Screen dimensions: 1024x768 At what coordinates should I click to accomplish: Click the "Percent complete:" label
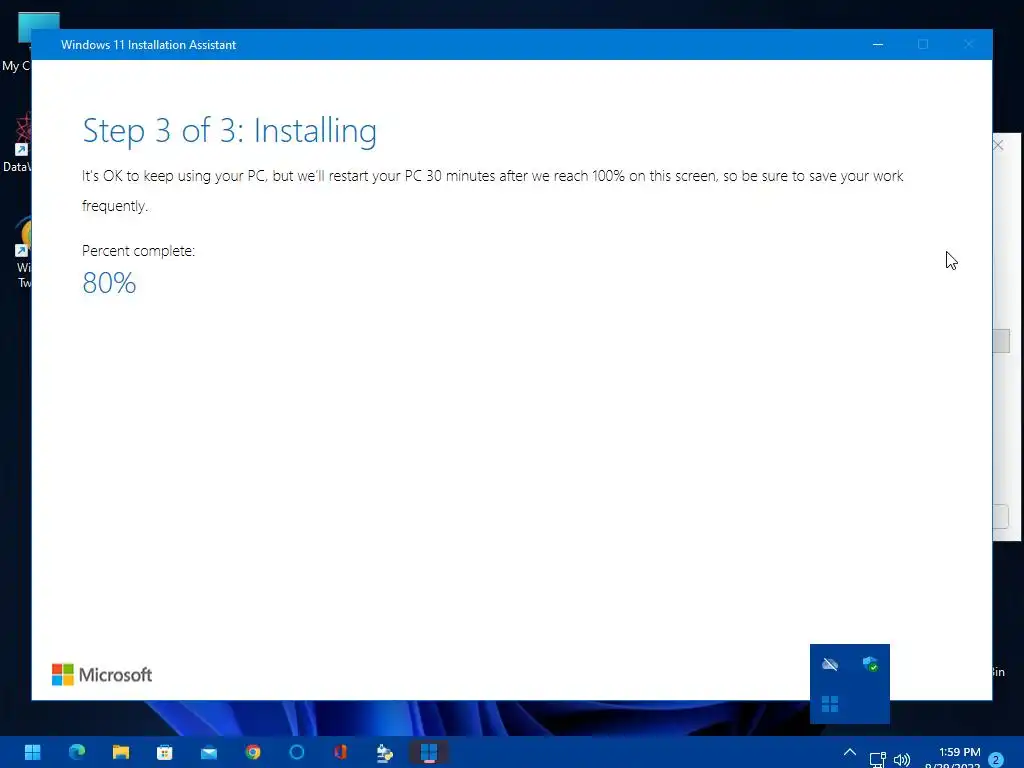click(138, 251)
